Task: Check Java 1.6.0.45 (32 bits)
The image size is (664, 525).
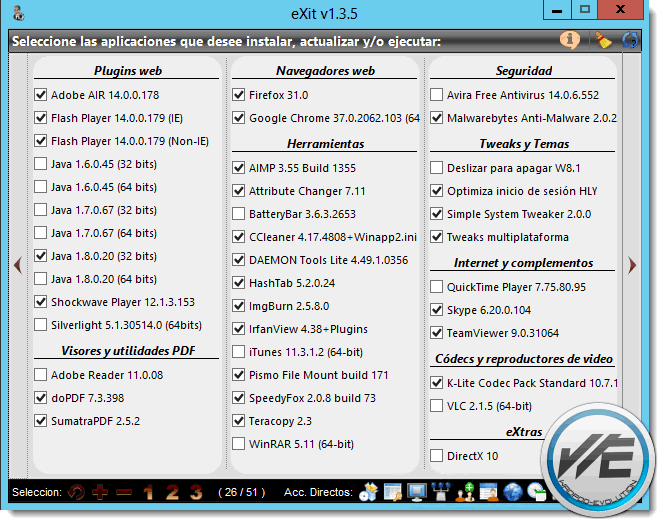Action: click(41, 163)
